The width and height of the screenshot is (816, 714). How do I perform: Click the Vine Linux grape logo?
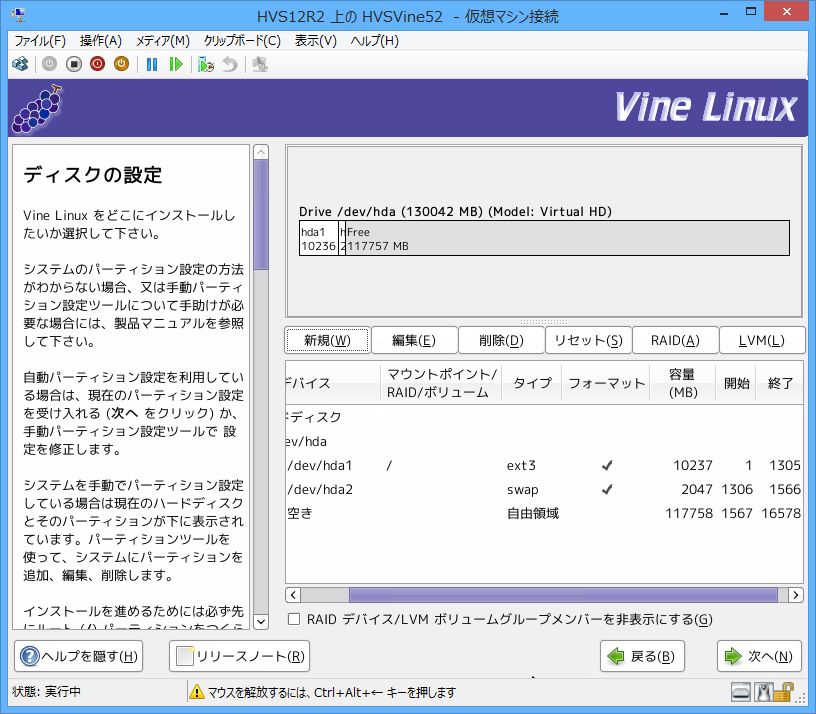[x=37, y=108]
